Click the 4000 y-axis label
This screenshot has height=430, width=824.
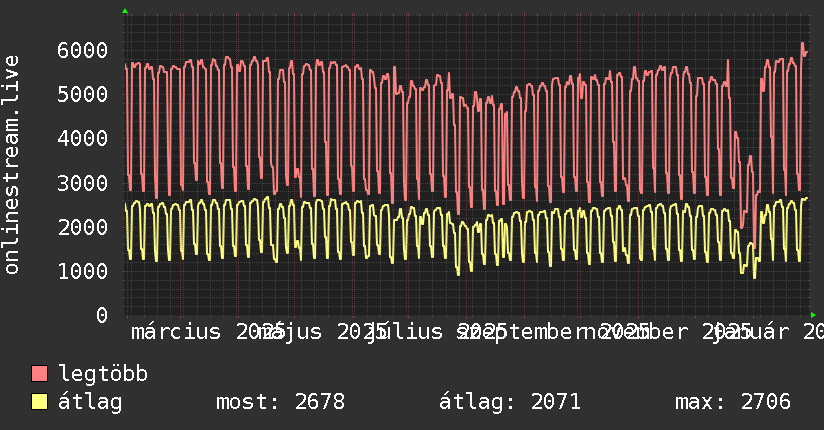(83, 139)
